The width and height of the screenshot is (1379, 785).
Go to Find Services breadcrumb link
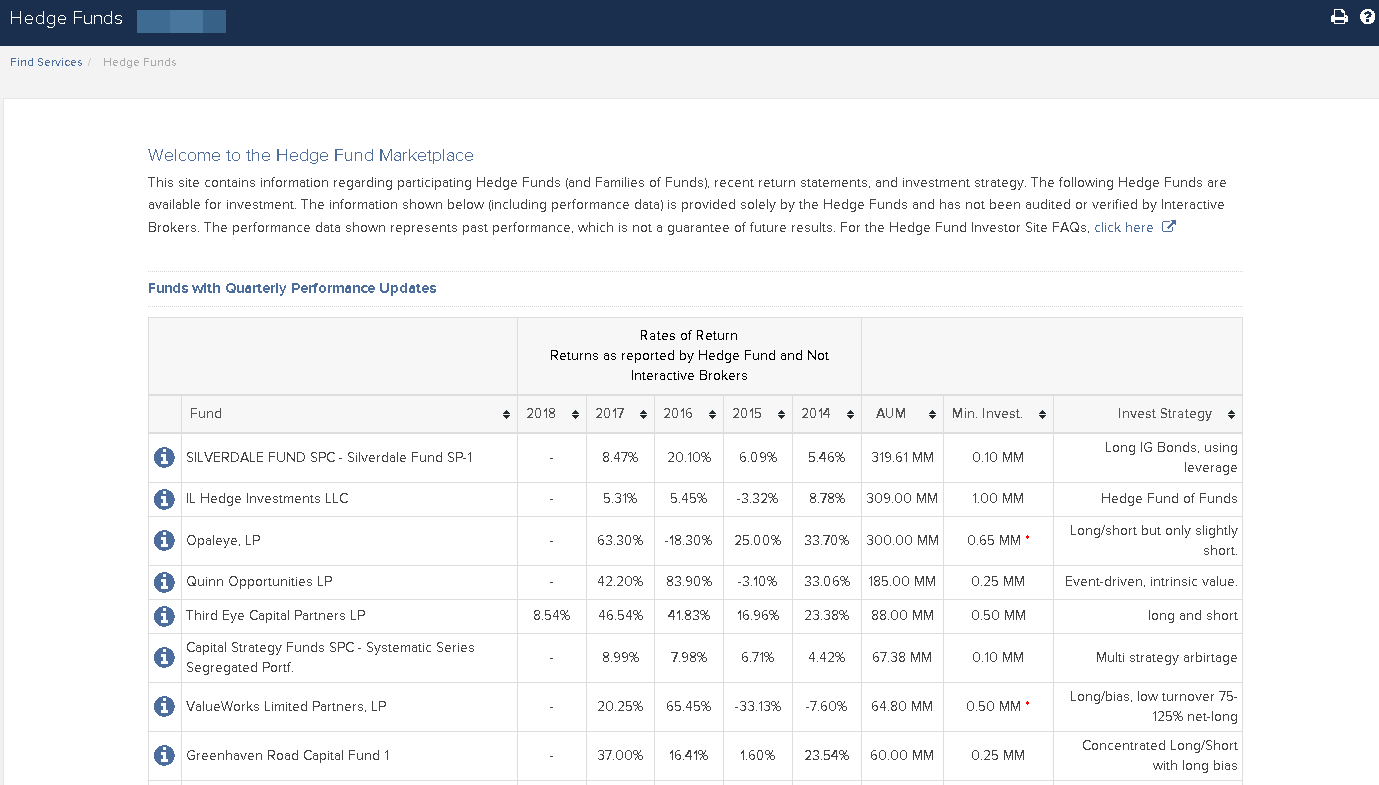coord(46,62)
